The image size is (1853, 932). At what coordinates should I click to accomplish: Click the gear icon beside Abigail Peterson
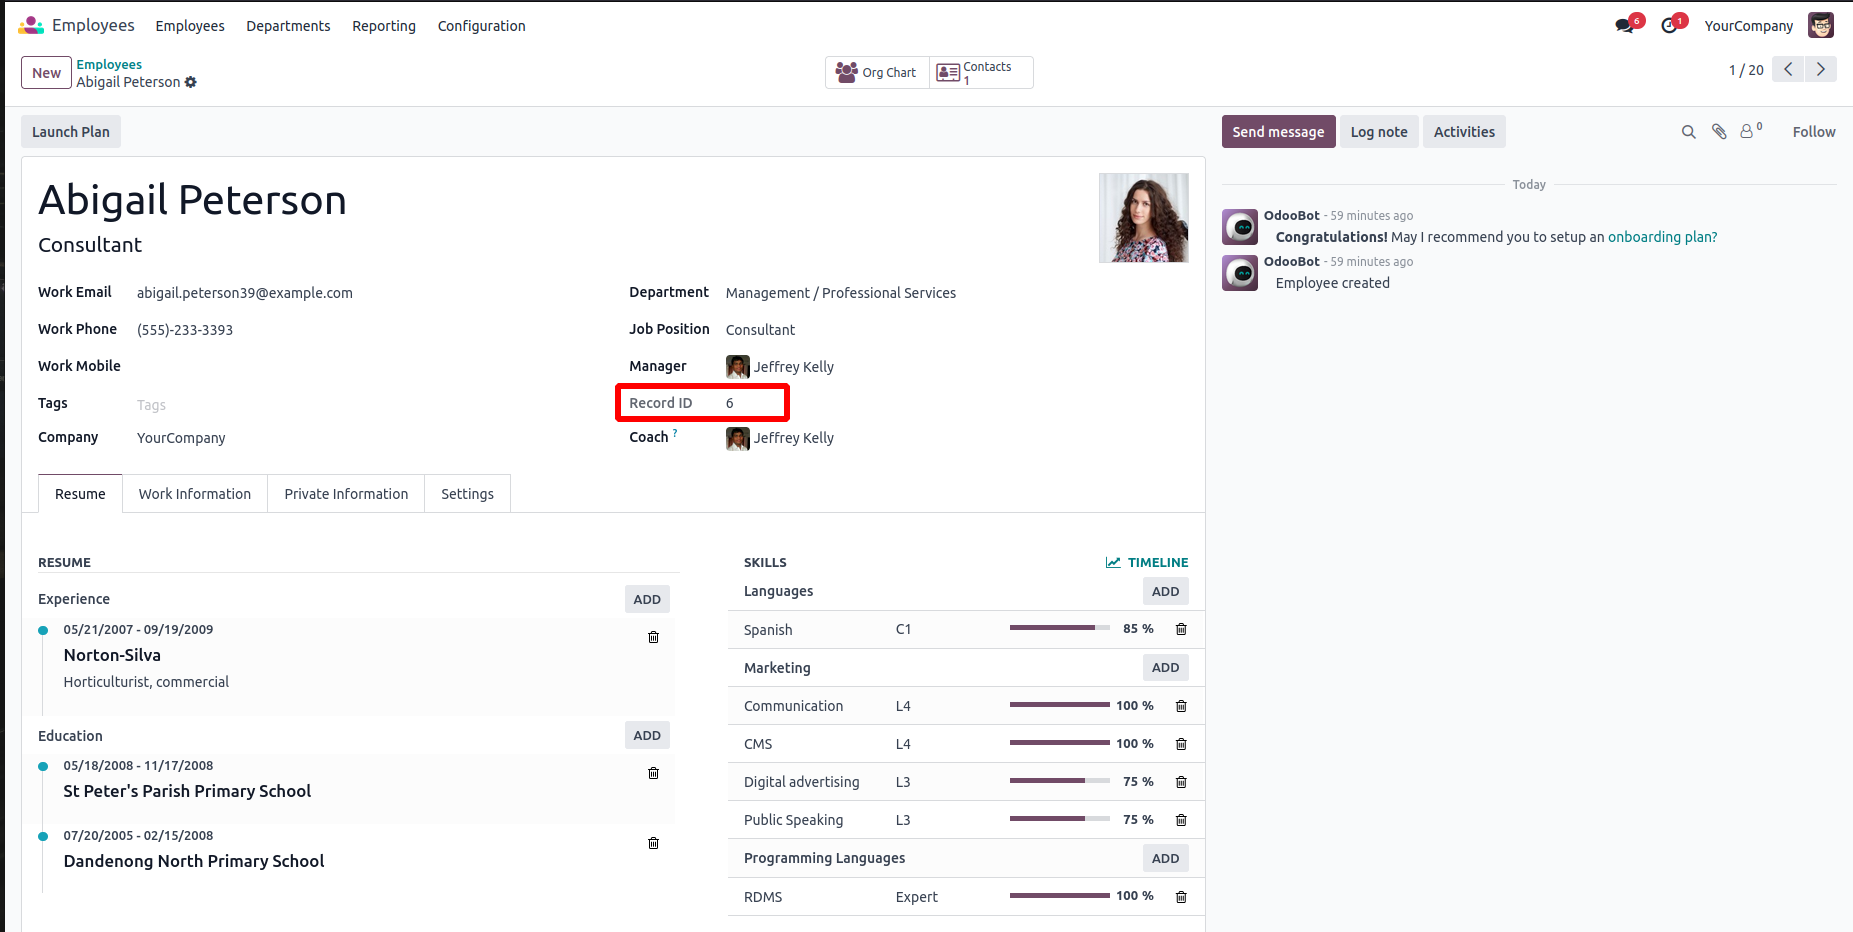click(x=191, y=82)
